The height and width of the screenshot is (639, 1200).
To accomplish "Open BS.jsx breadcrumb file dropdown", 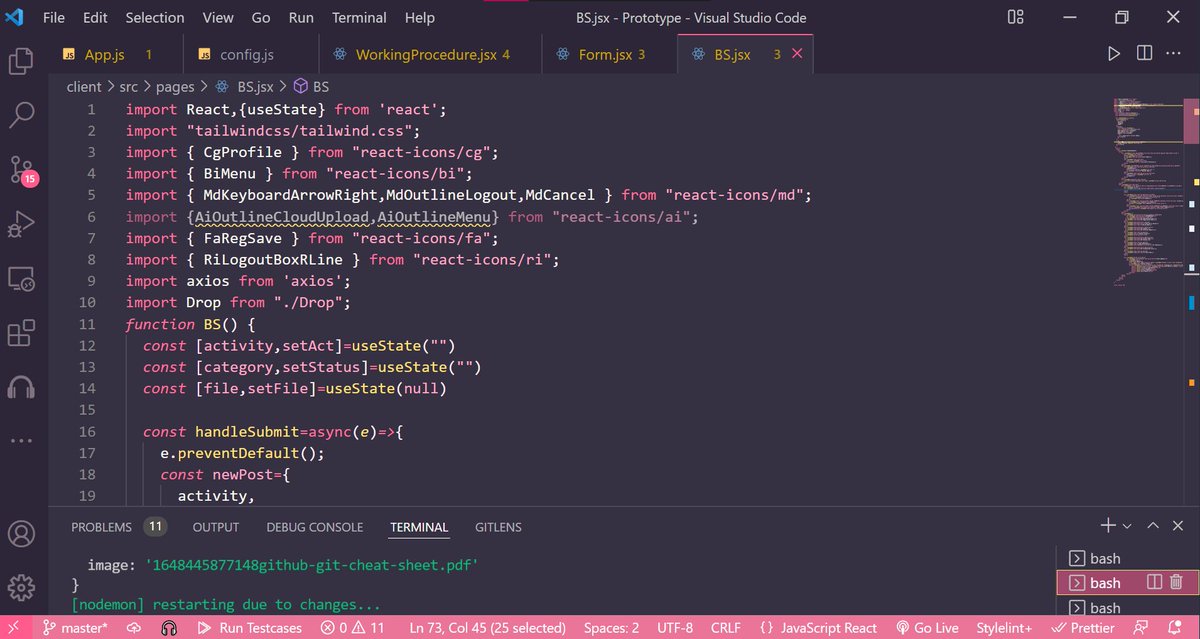I will [246, 87].
